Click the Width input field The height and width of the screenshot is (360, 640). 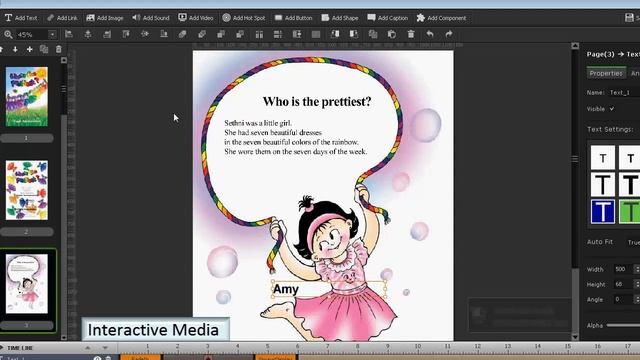click(x=622, y=269)
